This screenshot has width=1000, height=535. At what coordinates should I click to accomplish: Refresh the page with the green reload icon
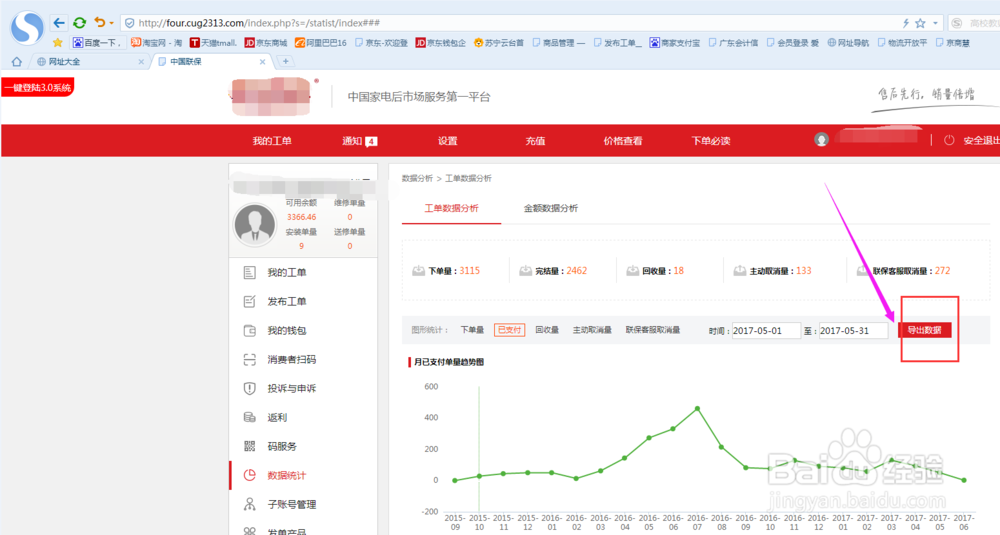click(80, 23)
